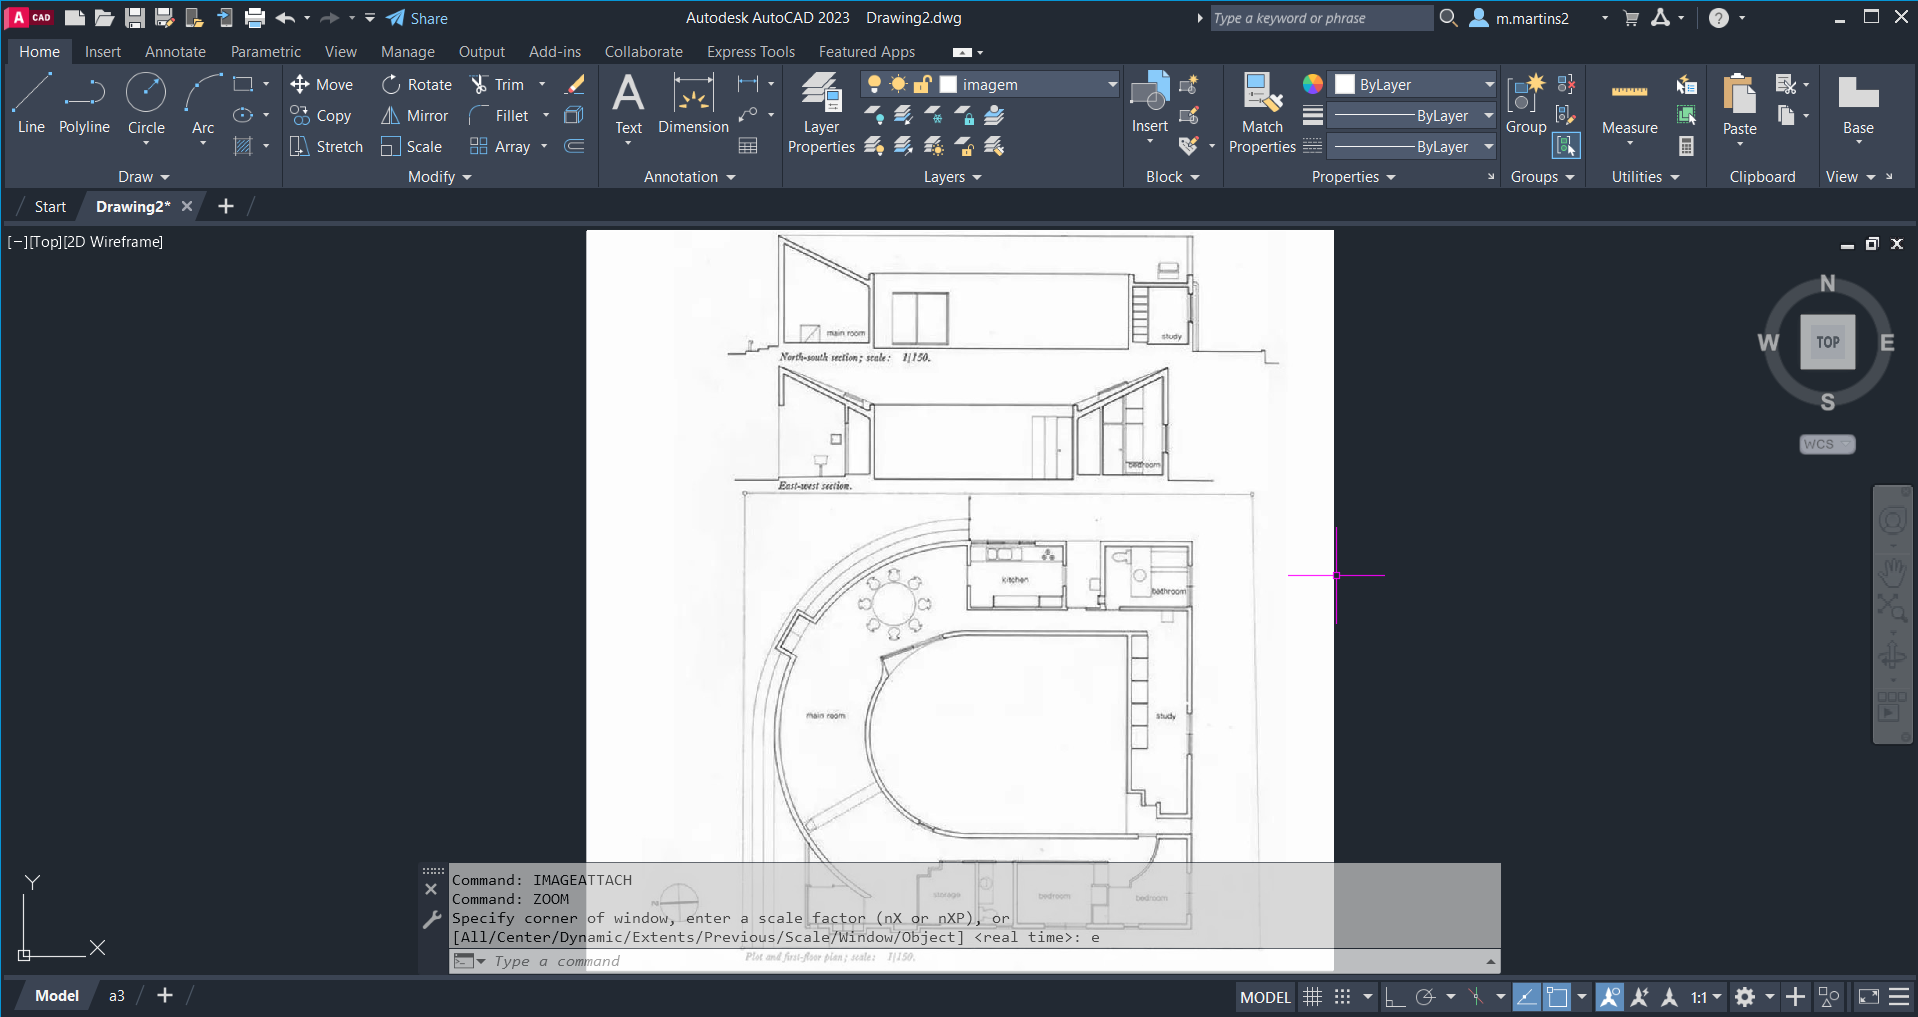Toggle drawing grid display in status bar

tap(1312, 997)
